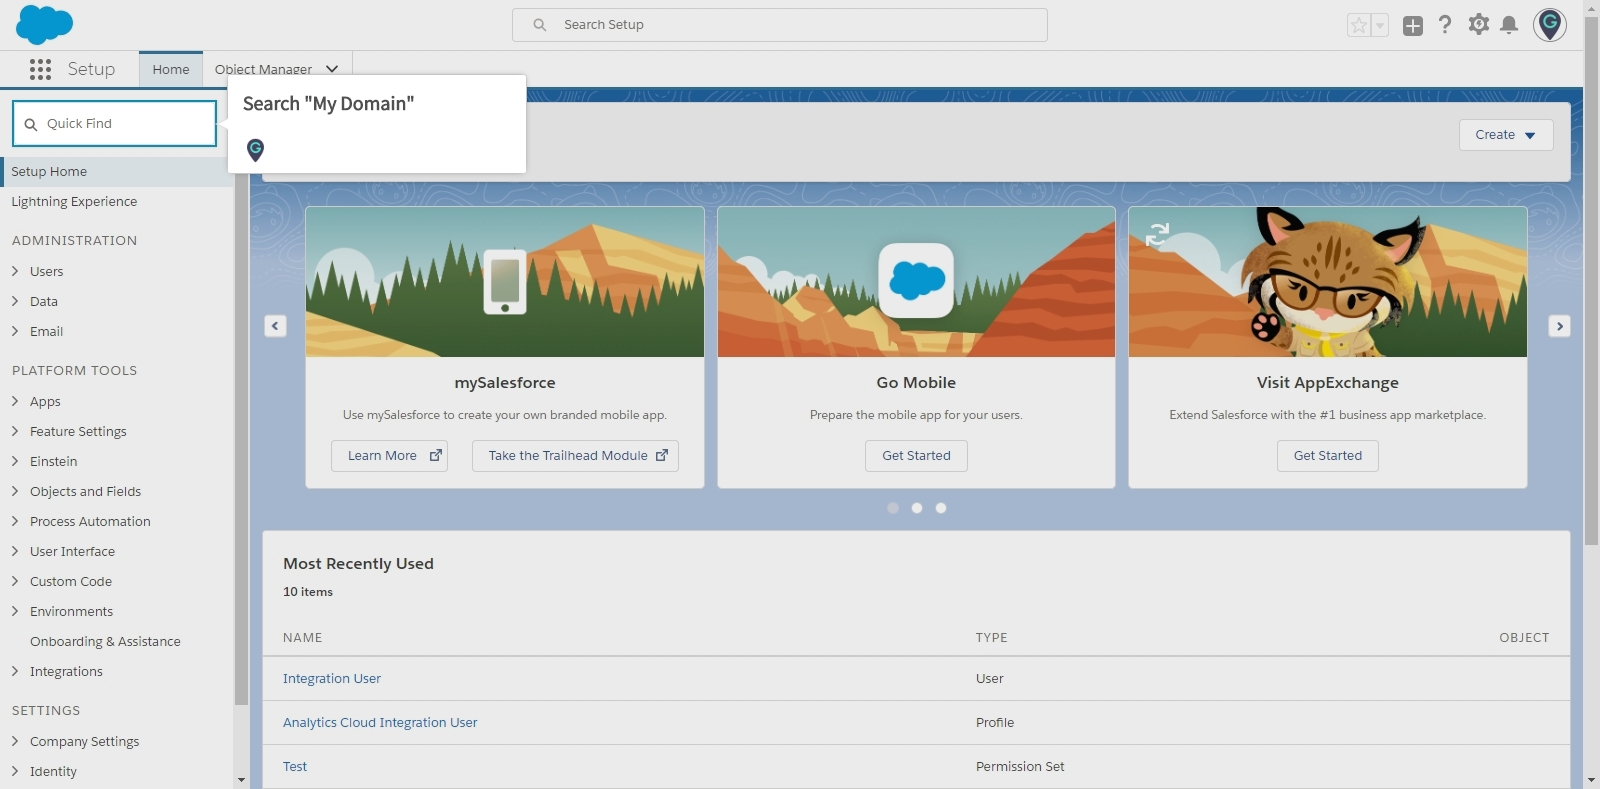
Task: Expand the Integrations section
Action: coord(15,671)
